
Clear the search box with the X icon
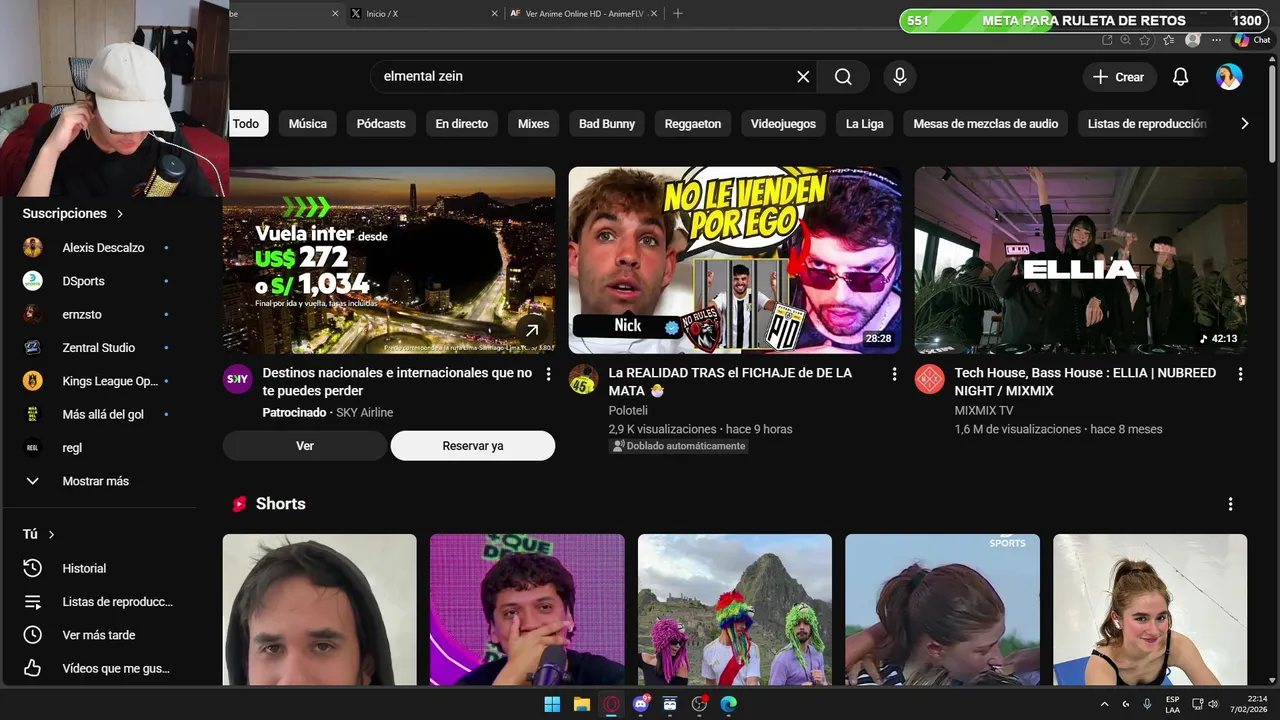tap(803, 77)
